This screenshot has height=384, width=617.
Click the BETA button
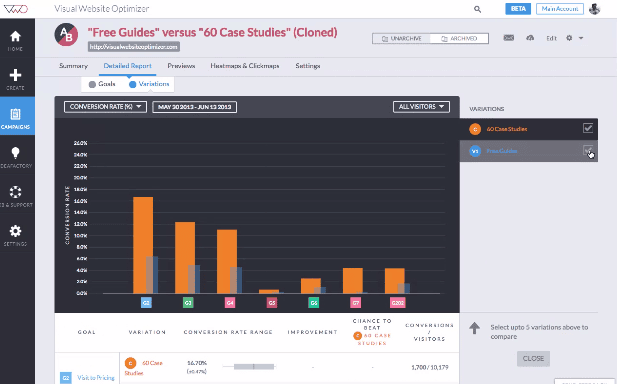coord(518,9)
